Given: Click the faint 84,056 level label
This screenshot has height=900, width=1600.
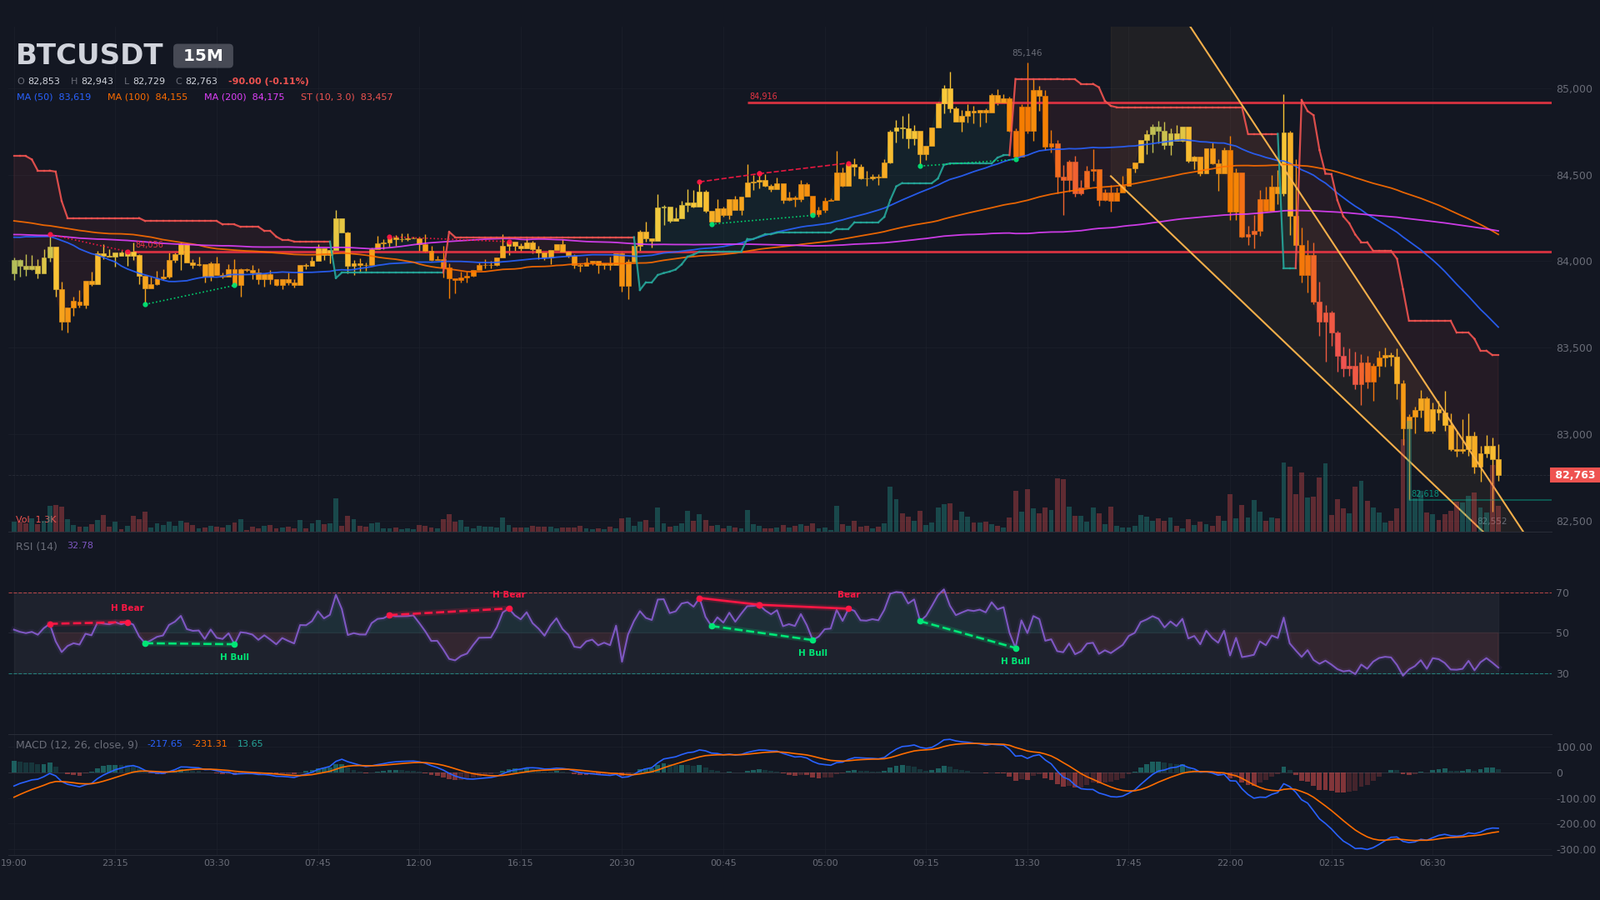Looking at the screenshot, I should point(149,245).
